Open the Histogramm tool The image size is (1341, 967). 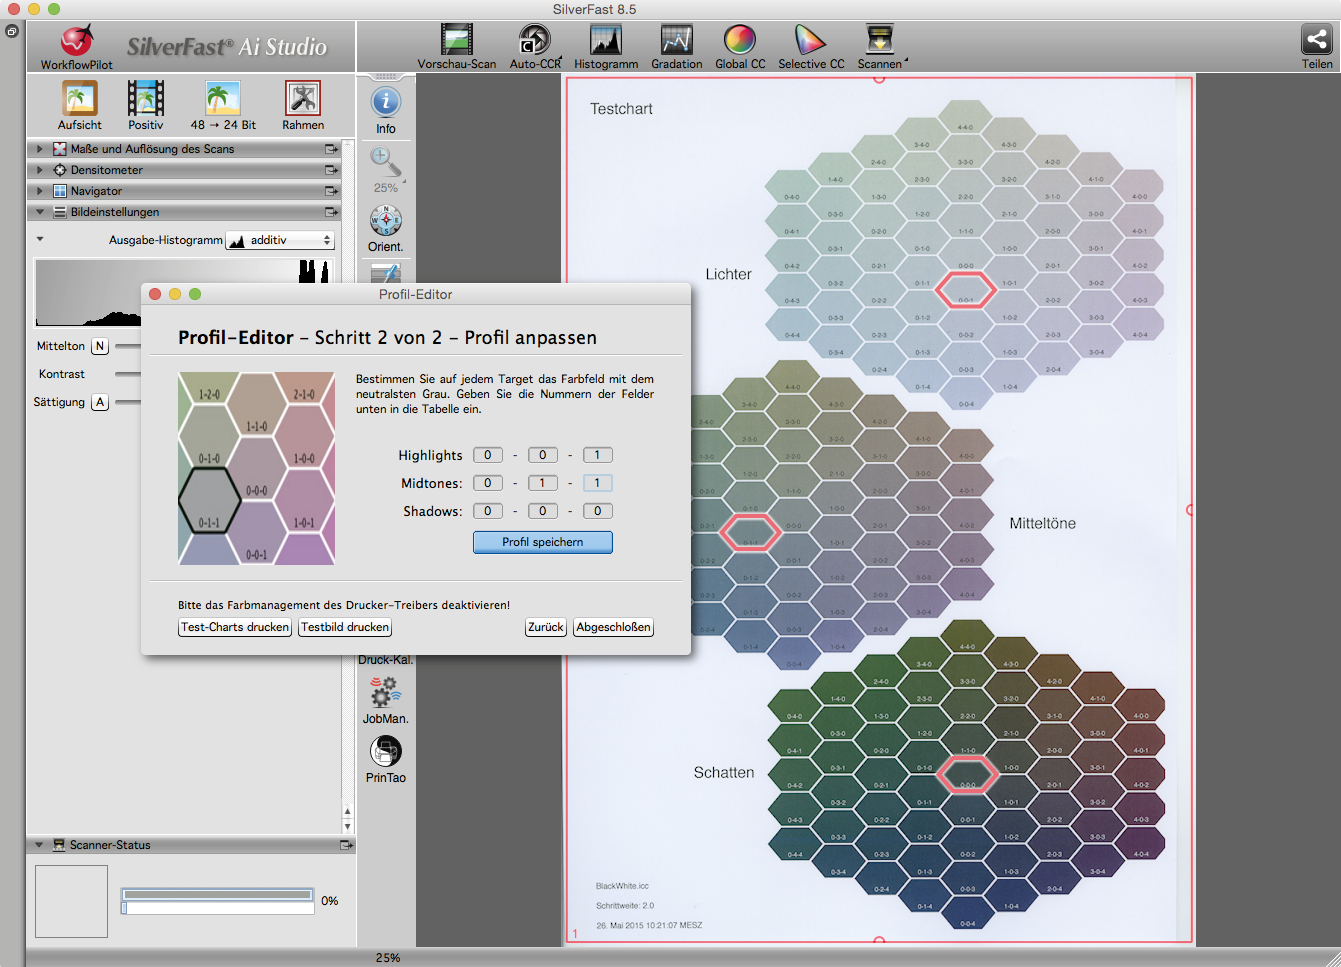[x=605, y=40]
